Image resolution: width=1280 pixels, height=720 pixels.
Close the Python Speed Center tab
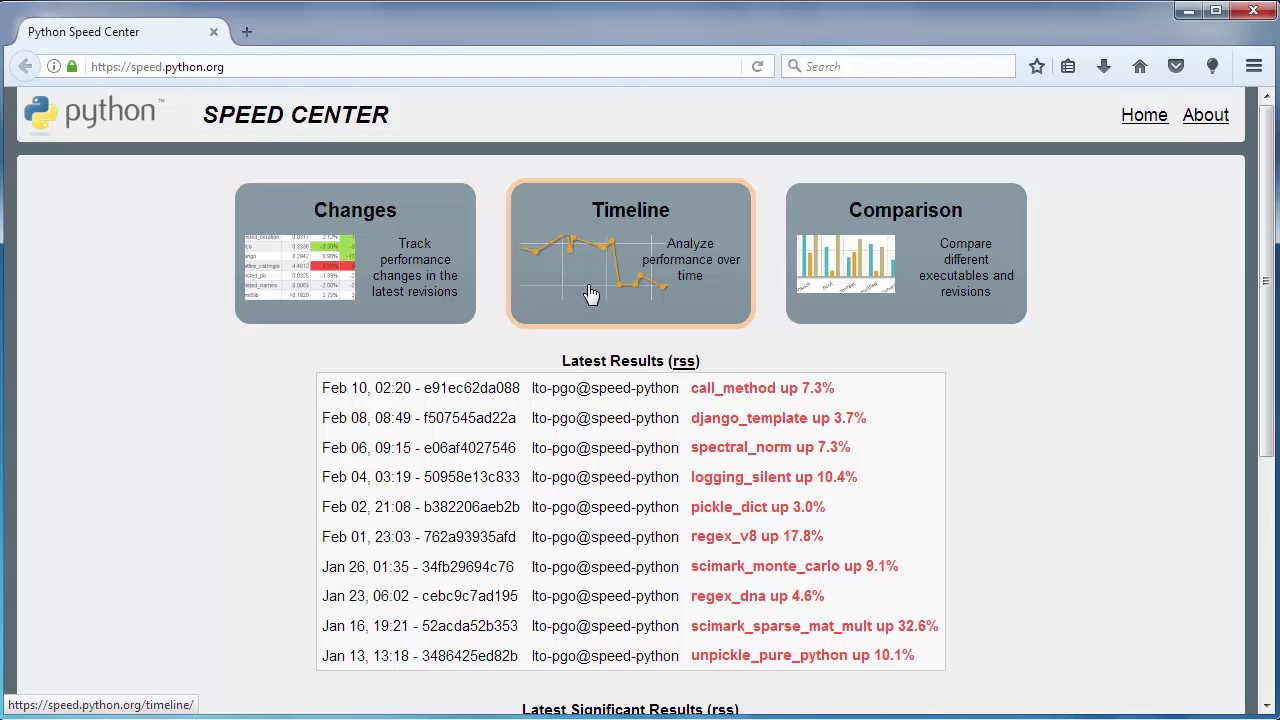(x=213, y=32)
